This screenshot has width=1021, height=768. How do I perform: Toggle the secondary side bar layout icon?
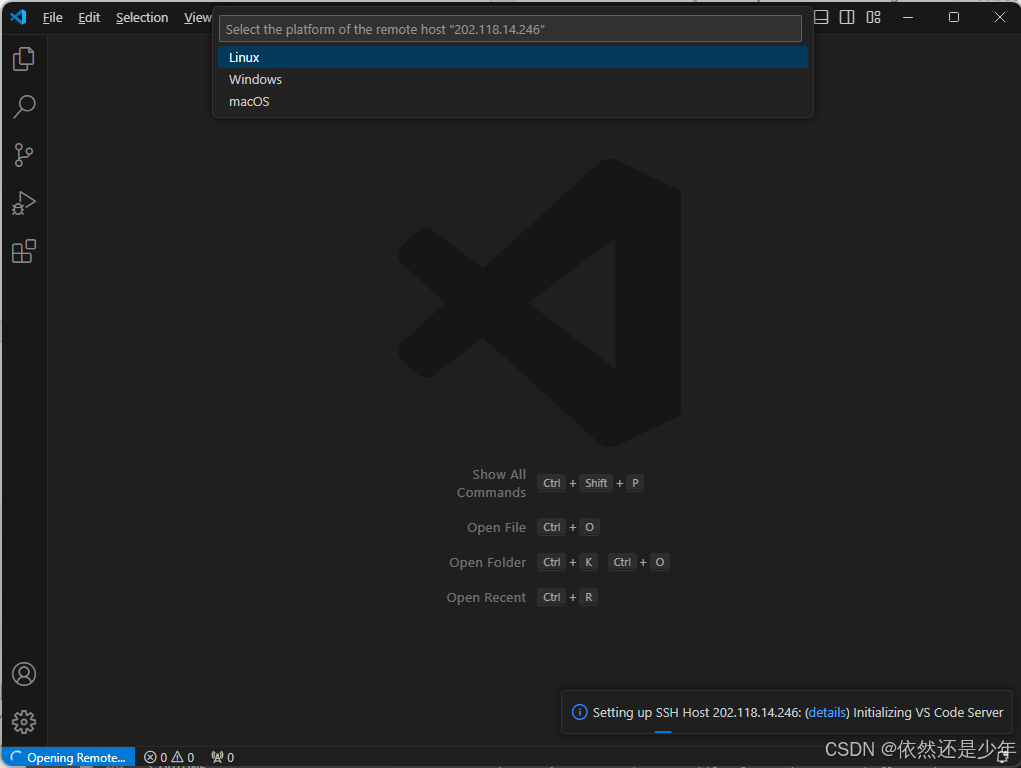point(846,18)
